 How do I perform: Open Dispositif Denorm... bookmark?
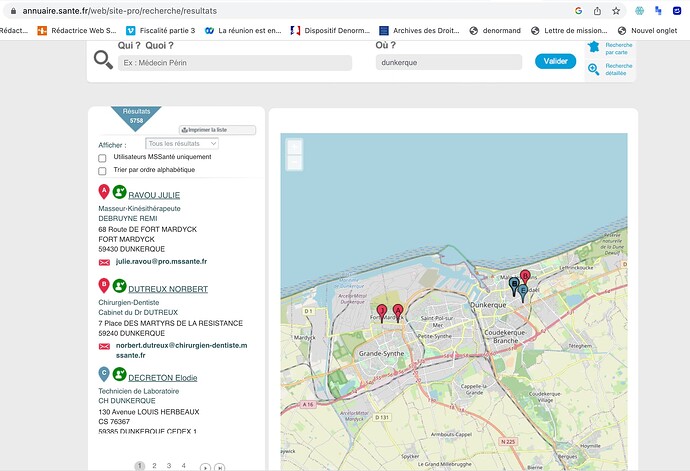point(330,30)
